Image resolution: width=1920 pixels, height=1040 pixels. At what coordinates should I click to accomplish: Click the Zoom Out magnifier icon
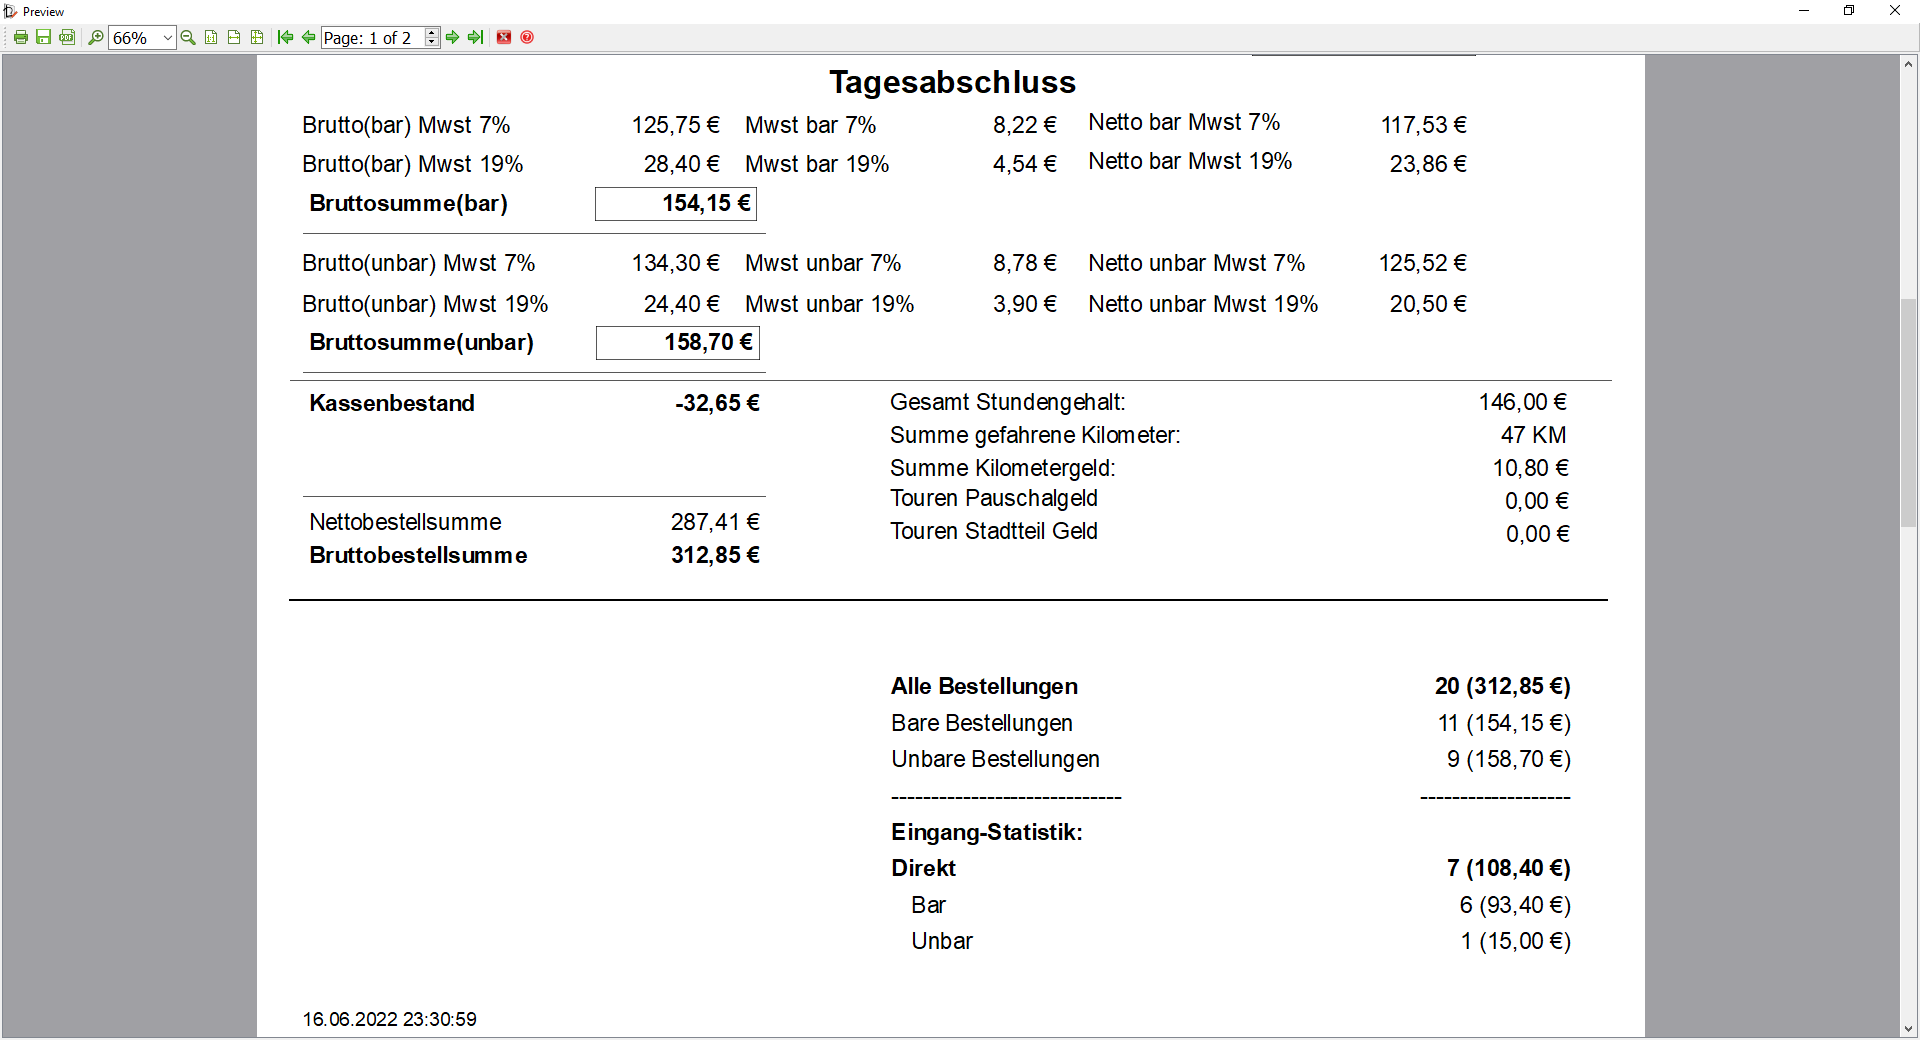(187, 38)
